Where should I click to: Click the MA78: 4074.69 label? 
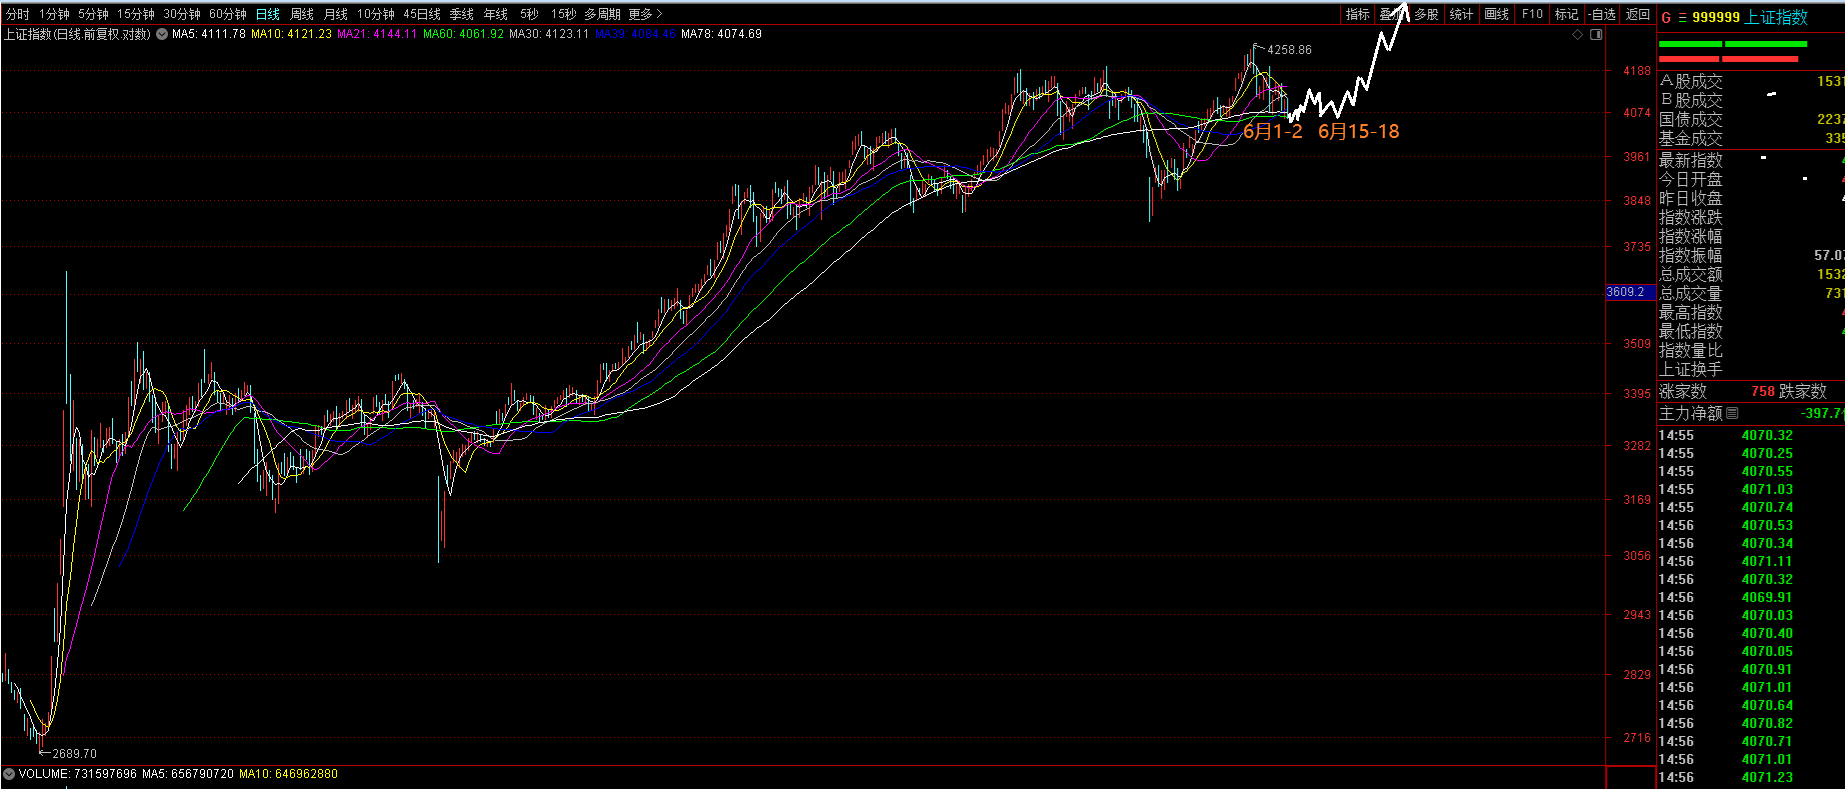click(722, 34)
